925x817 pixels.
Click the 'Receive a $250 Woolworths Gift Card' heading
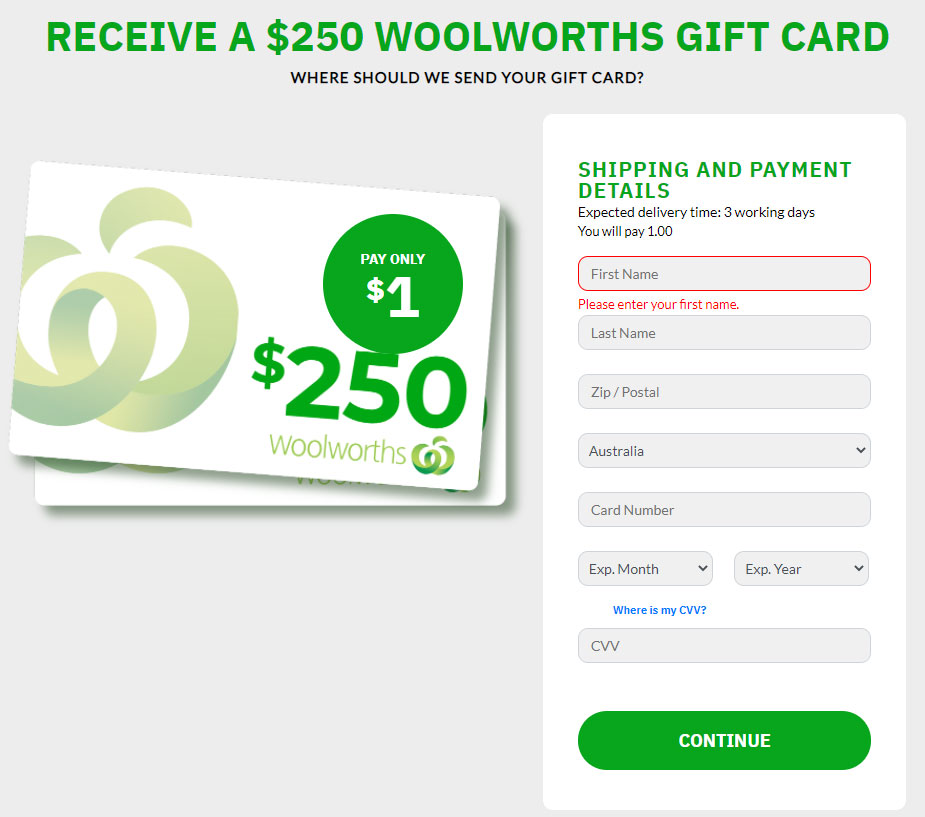pyautogui.click(x=467, y=37)
